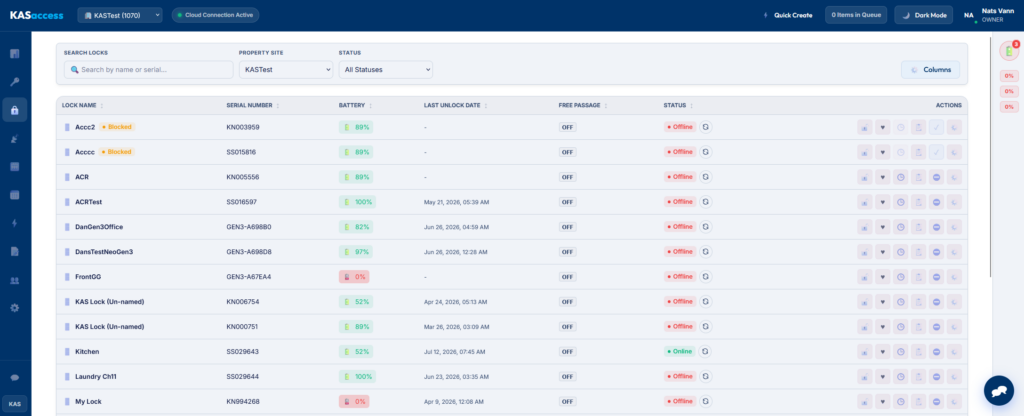Click the unlock icon for Kitchen
This screenshot has height=416, width=1024.
[x=865, y=351]
